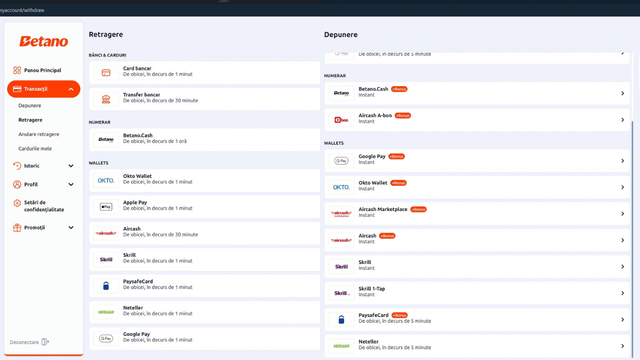This screenshot has height=360, width=640.
Task: Select PaysafeCard lock icon under Retragere
Action: [x=106, y=286]
